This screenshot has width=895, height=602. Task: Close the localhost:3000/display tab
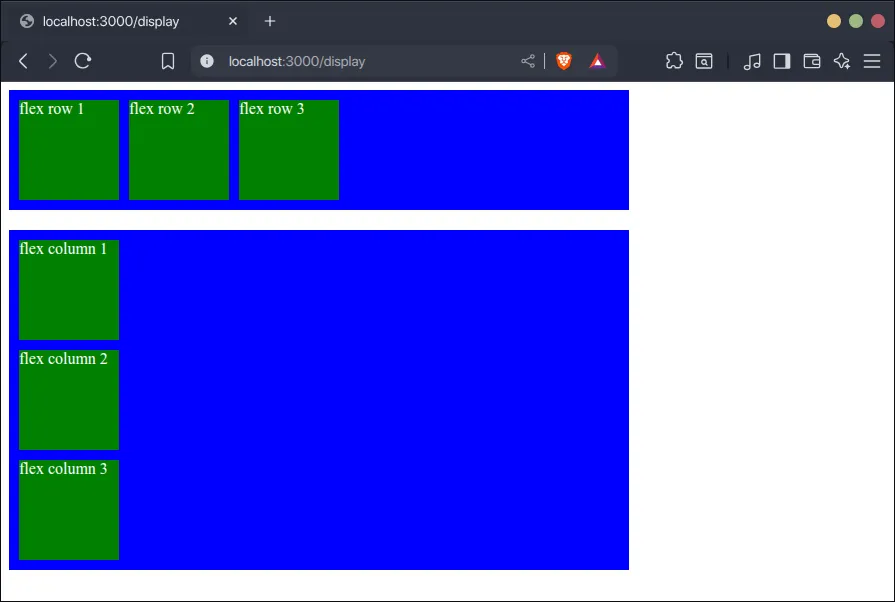233,21
